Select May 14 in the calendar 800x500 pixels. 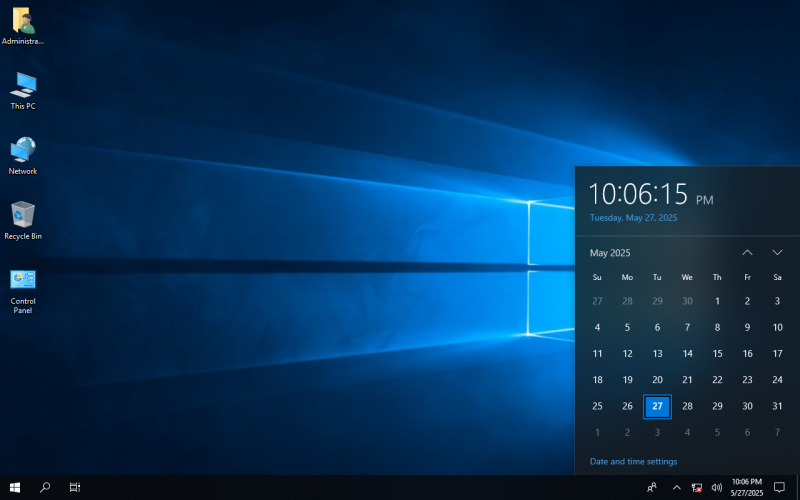pyautogui.click(x=687, y=354)
